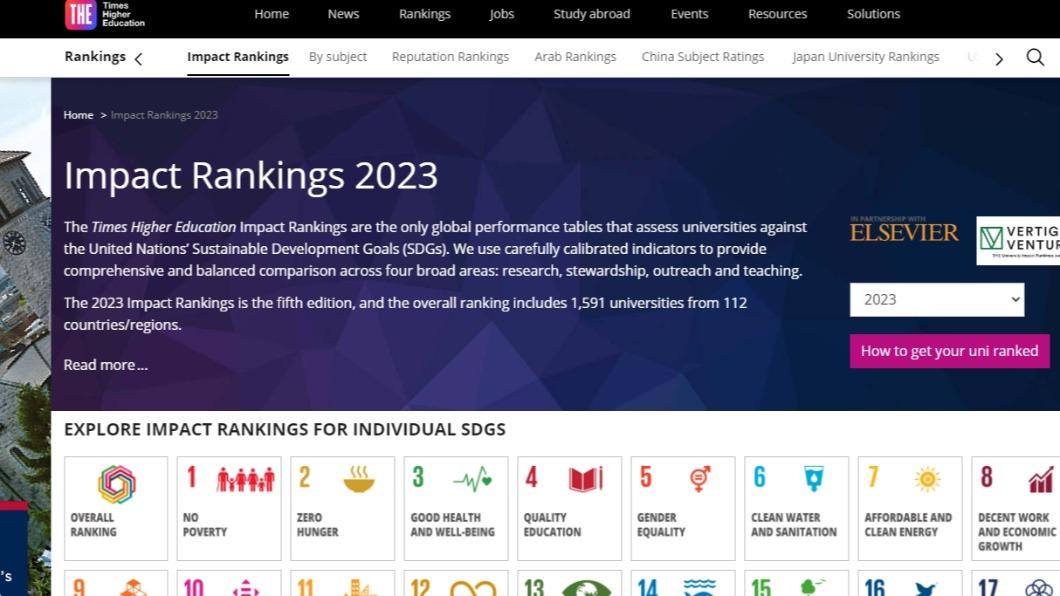Follow the Home breadcrumb link
This screenshot has width=1060, height=596.
[78, 115]
